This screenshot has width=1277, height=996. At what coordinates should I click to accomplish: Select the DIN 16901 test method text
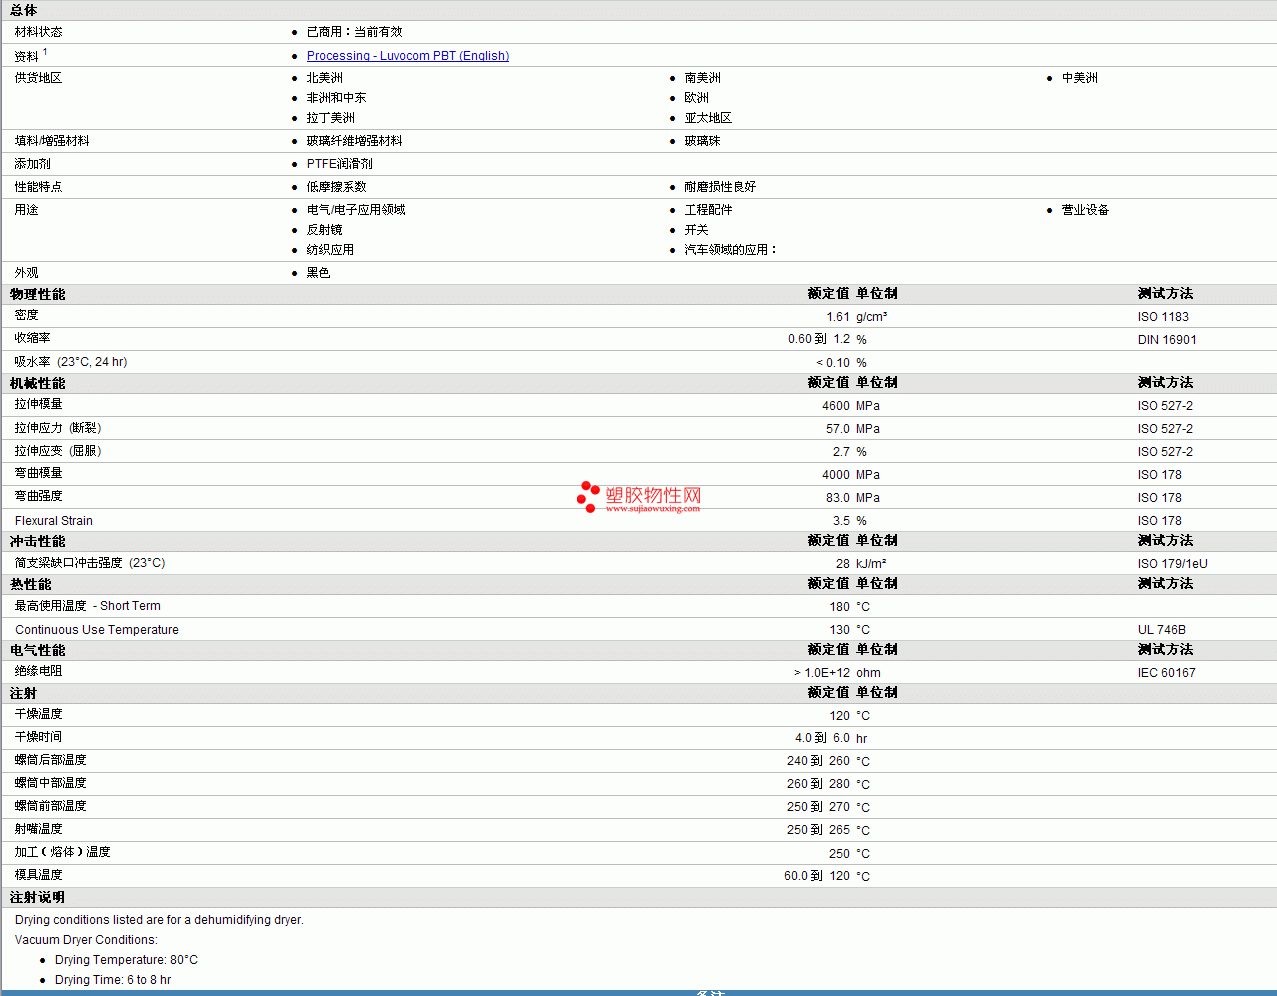click(1166, 340)
